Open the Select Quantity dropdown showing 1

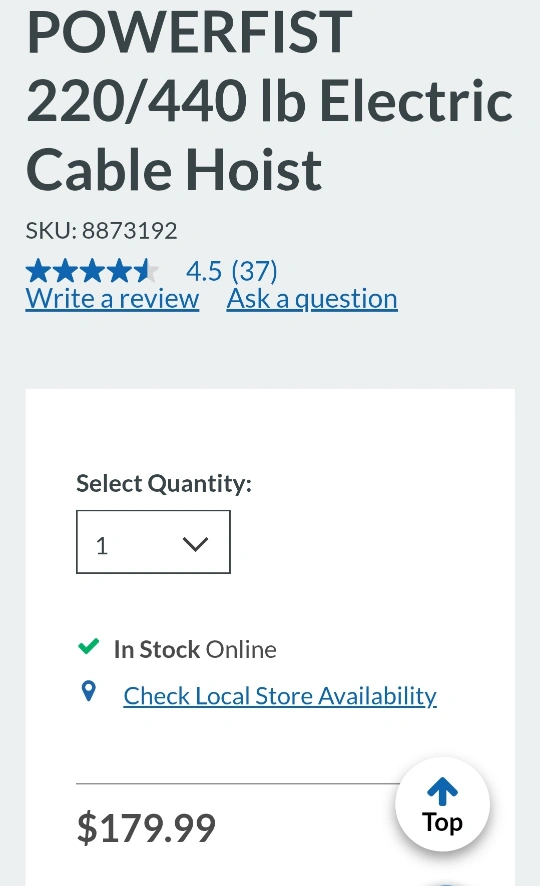(153, 542)
